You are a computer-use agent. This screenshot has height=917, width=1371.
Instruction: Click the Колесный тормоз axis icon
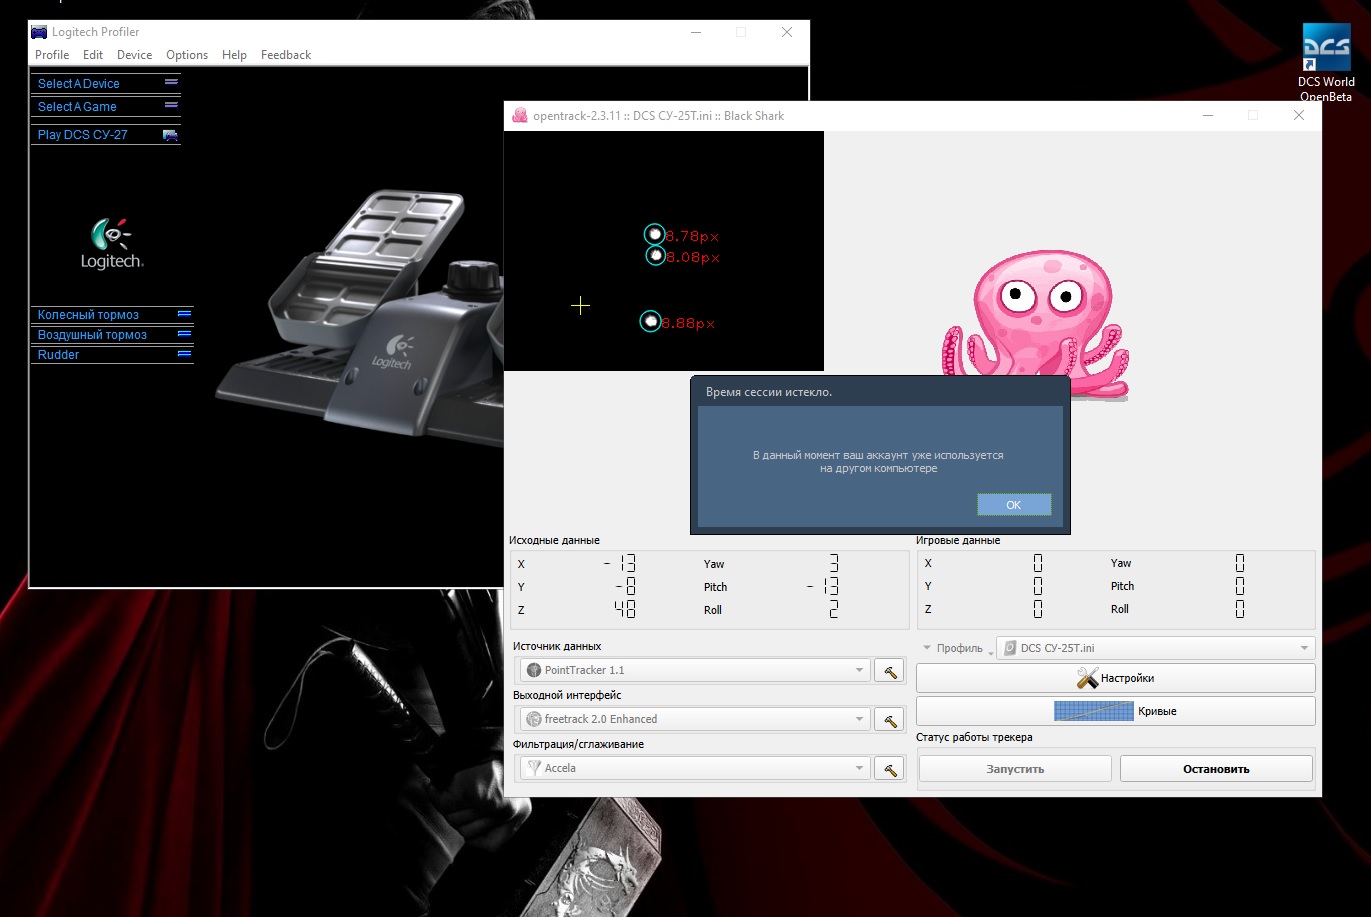click(x=184, y=314)
